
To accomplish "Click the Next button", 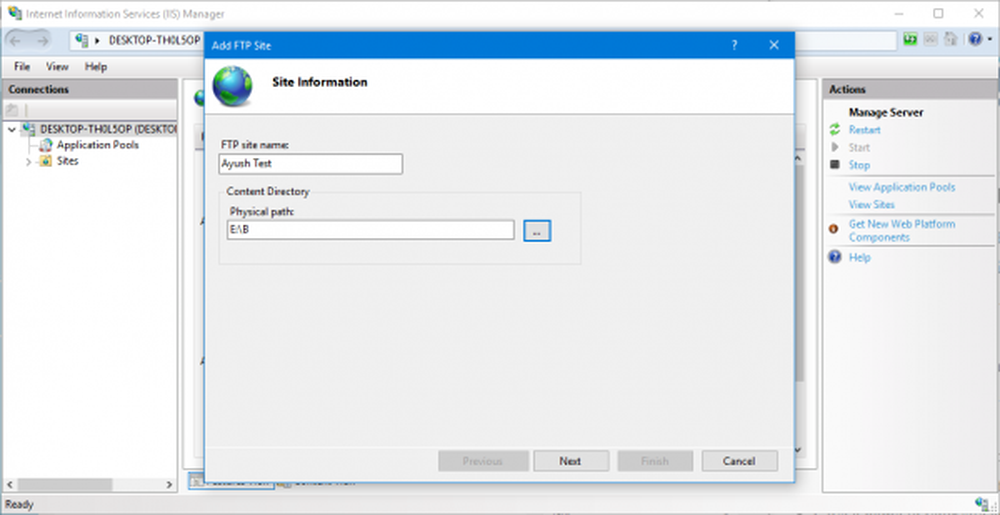I will [570, 461].
